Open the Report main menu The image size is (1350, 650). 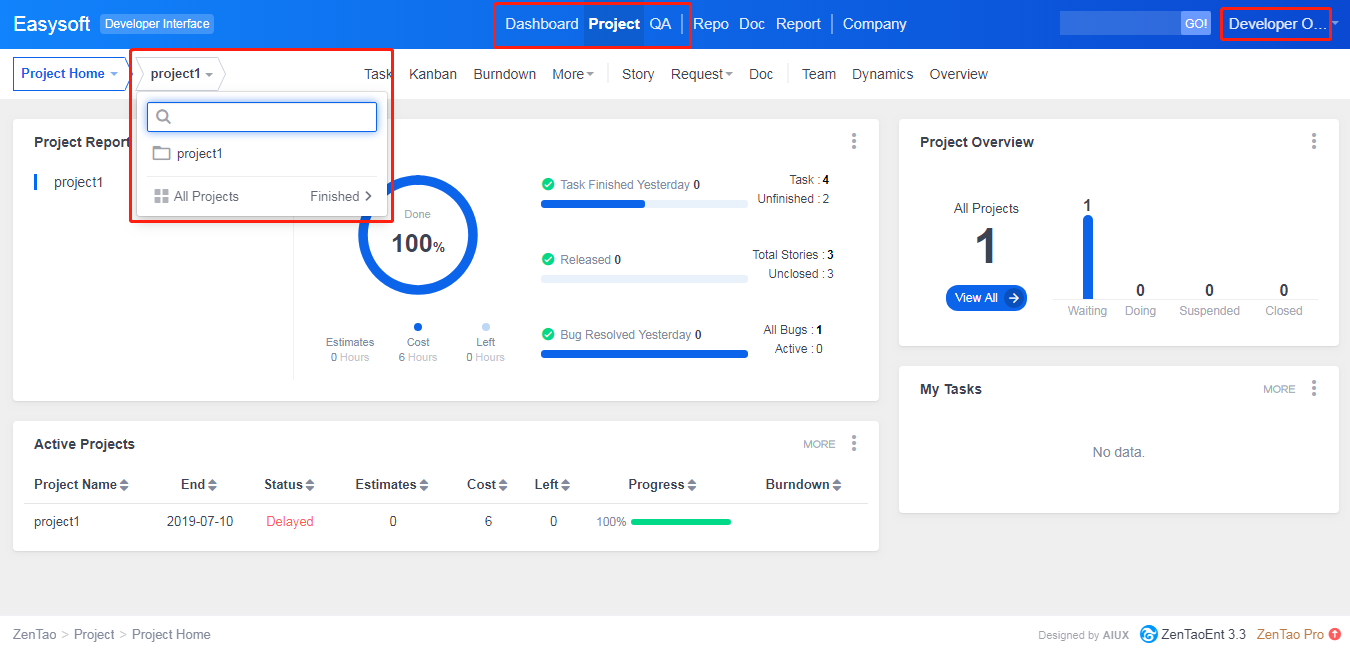(x=798, y=24)
